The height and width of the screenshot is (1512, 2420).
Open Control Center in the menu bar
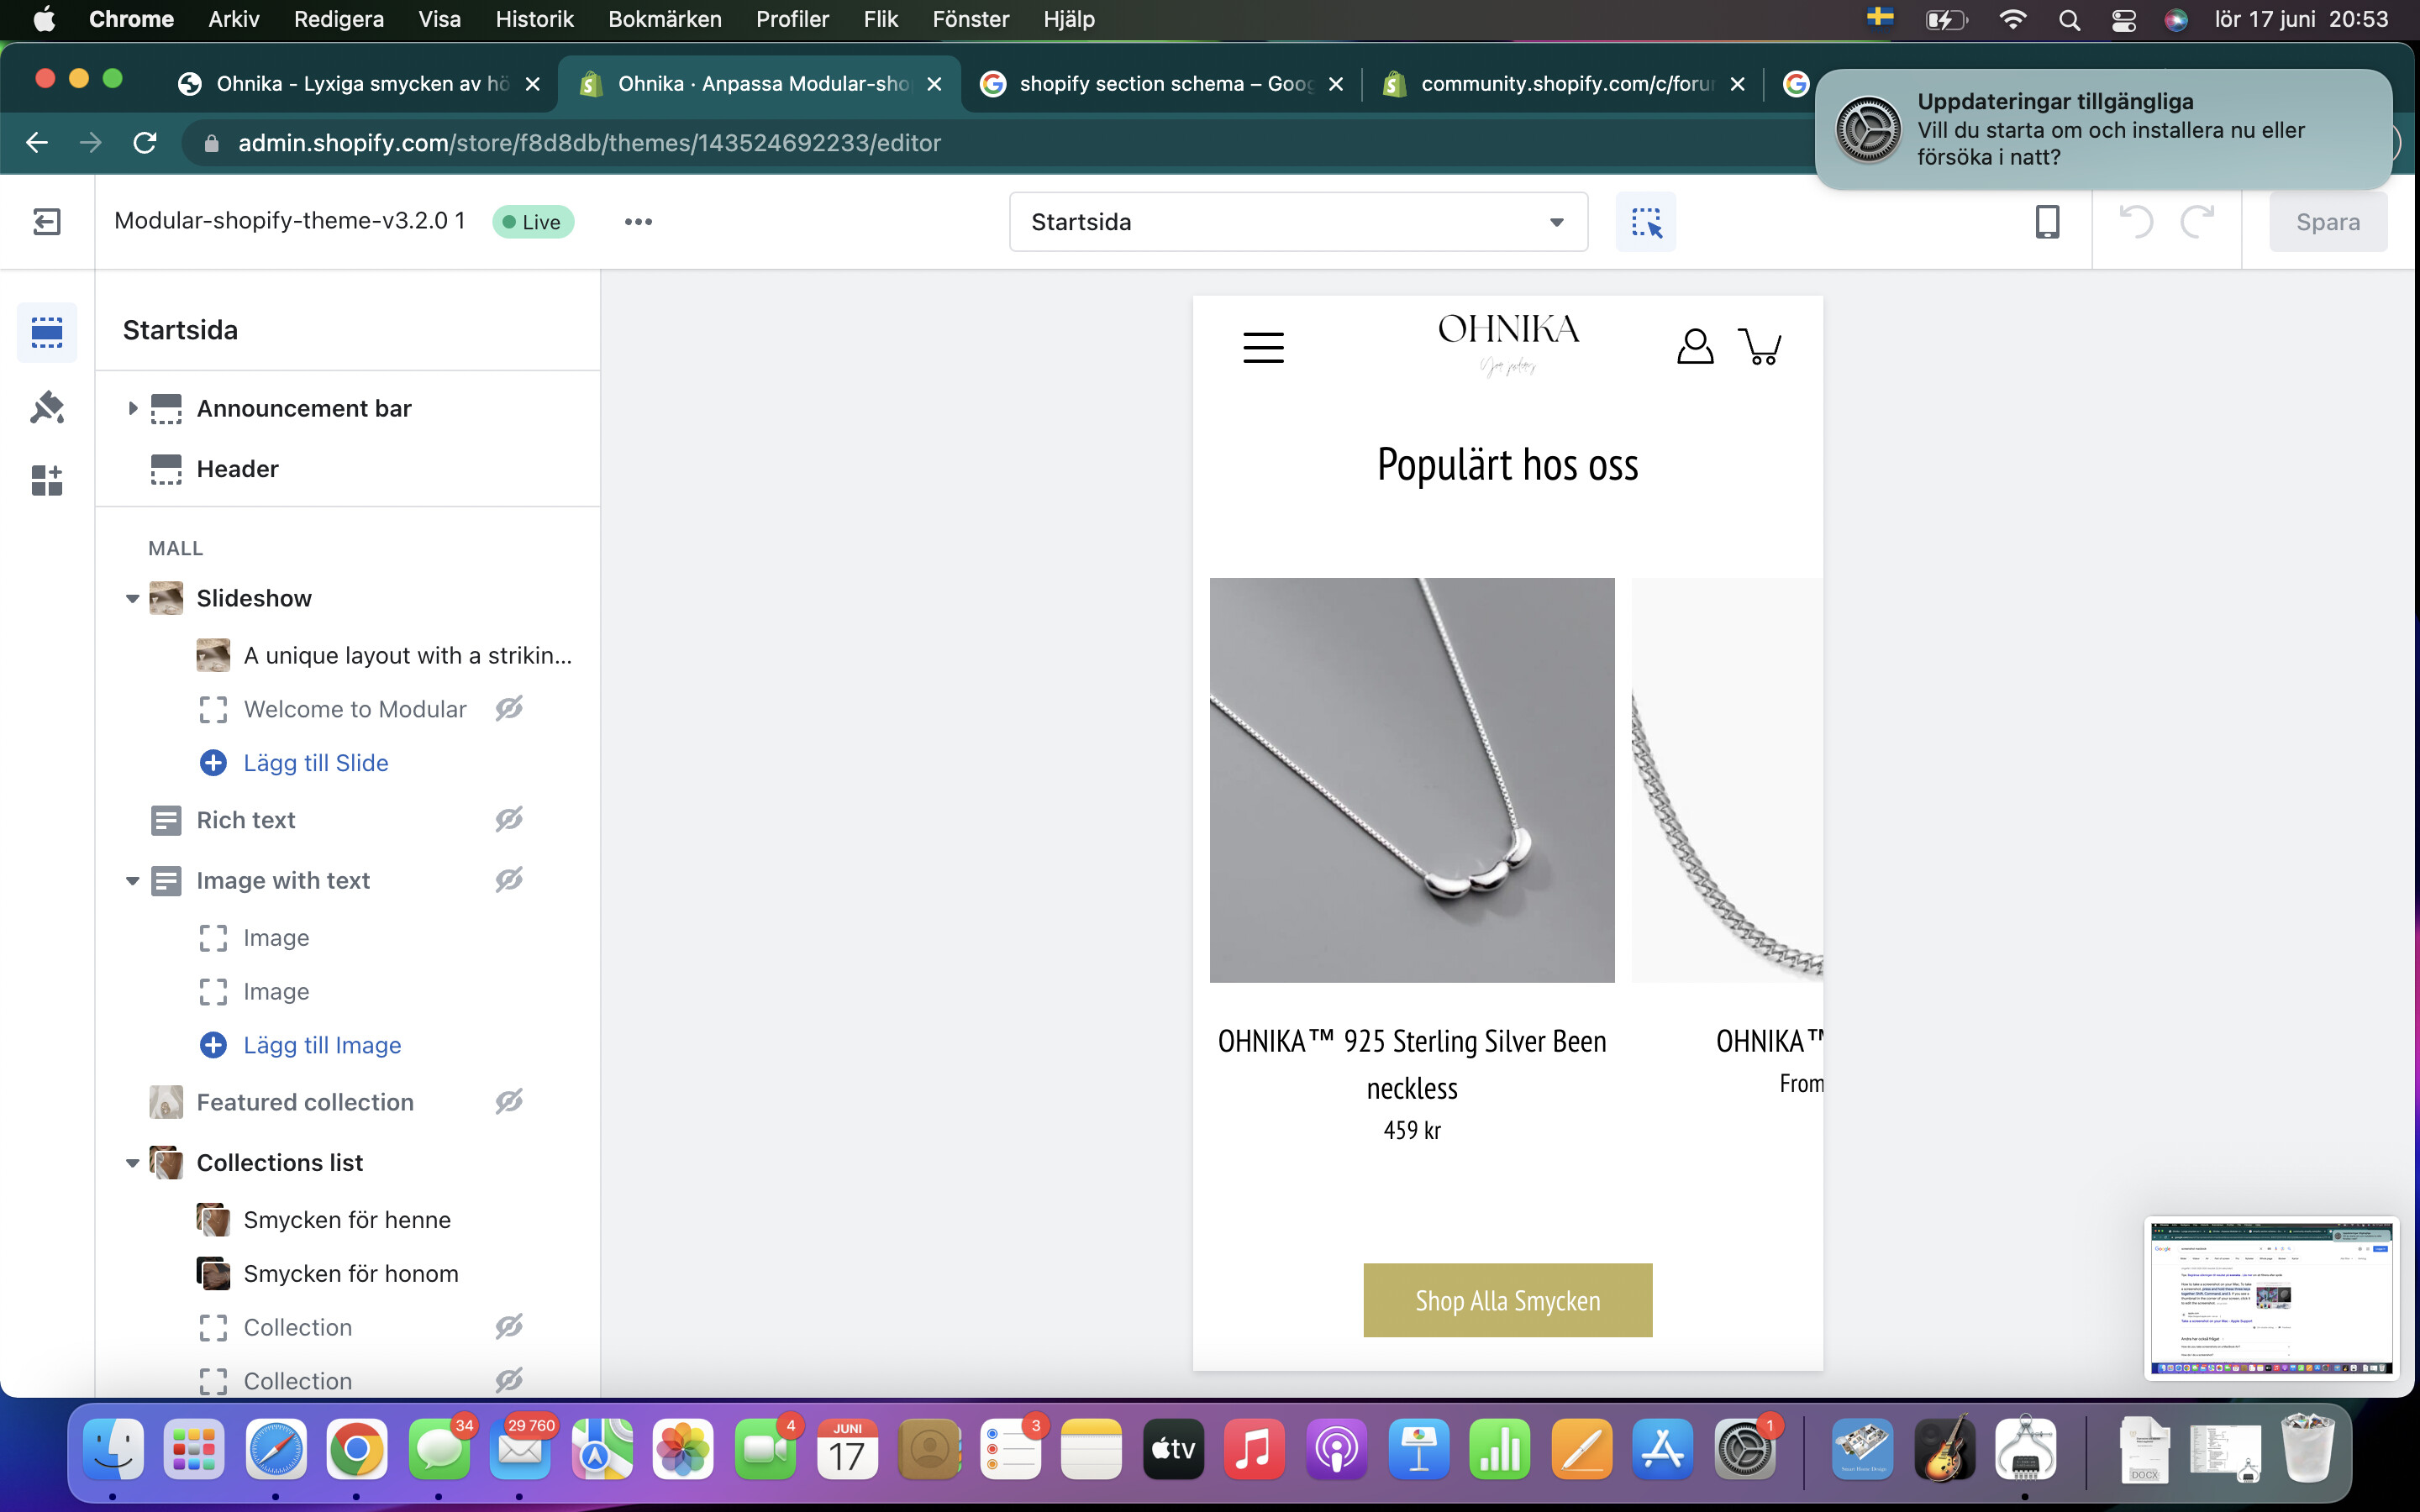pyautogui.click(x=2123, y=19)
